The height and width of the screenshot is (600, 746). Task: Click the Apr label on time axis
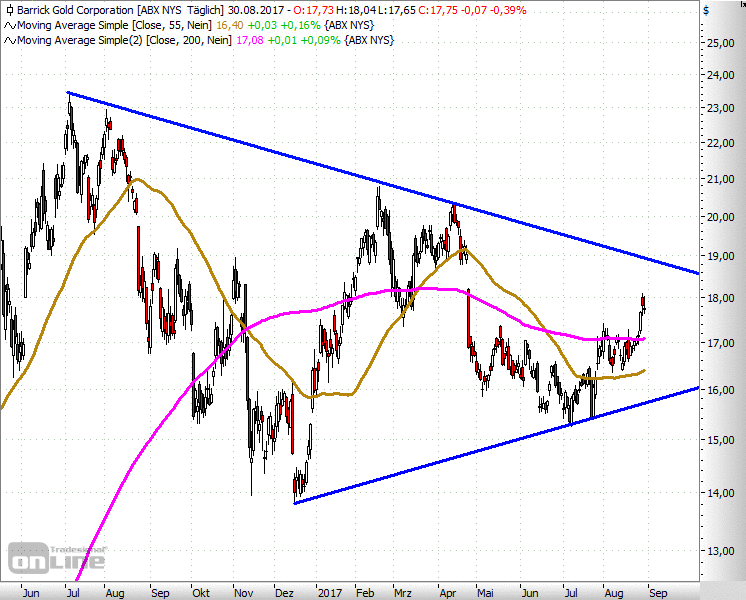click(448, 593)
